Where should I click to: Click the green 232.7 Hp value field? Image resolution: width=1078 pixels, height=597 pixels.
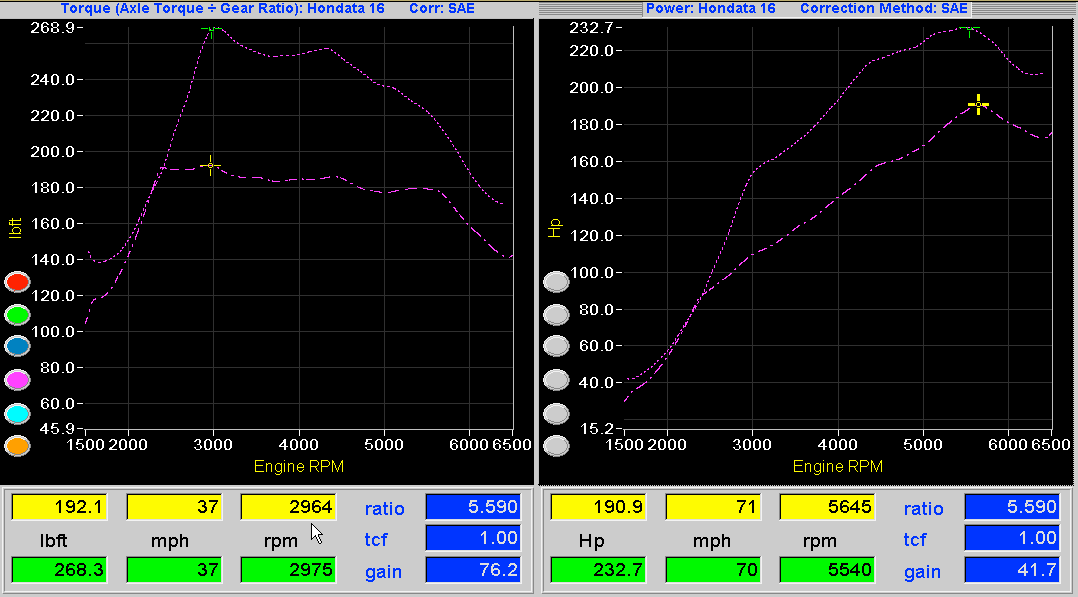(598, 571)
